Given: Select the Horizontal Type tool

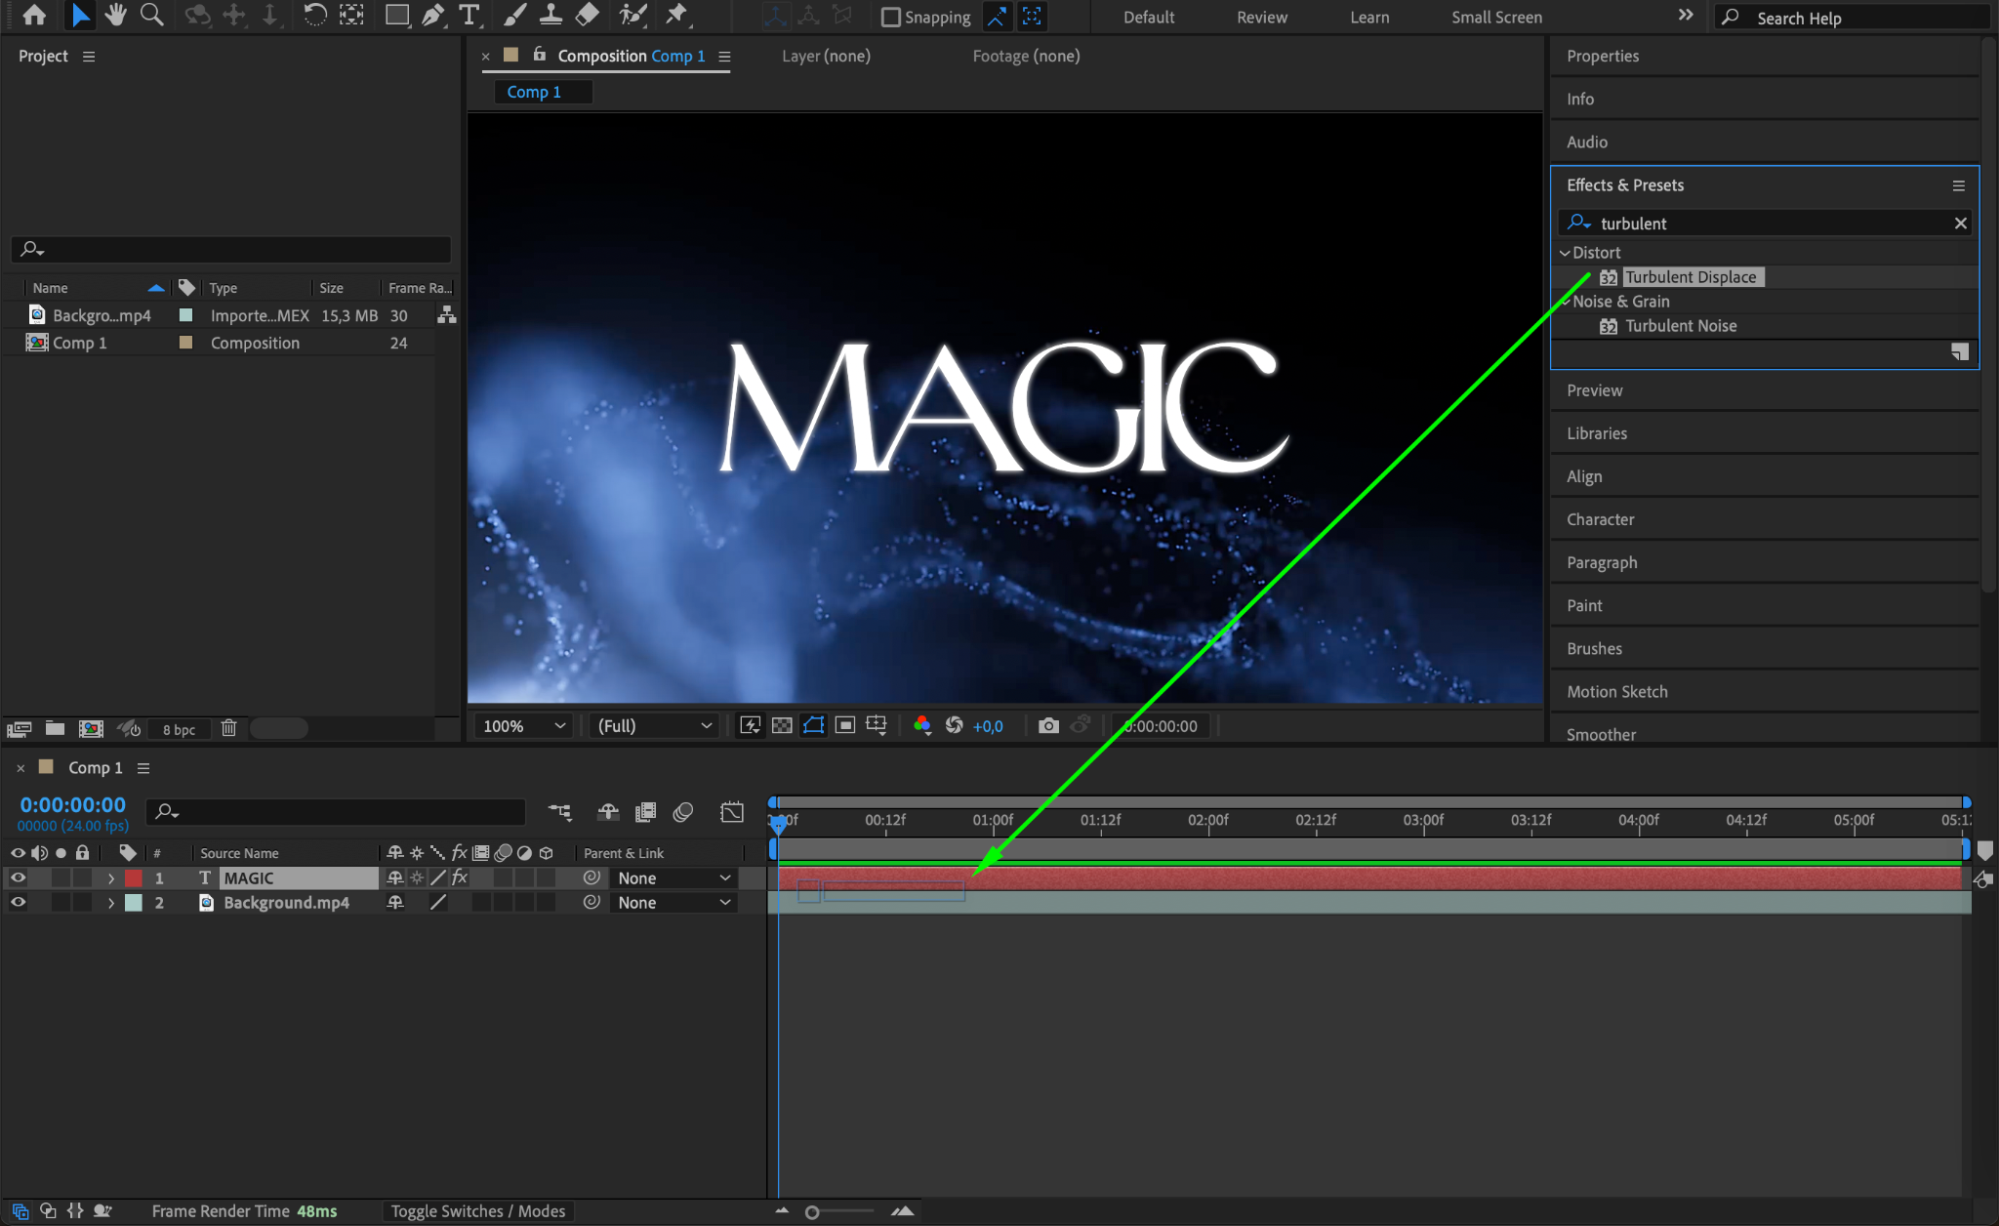Looking at the screenshot, I should click(468, 15).
